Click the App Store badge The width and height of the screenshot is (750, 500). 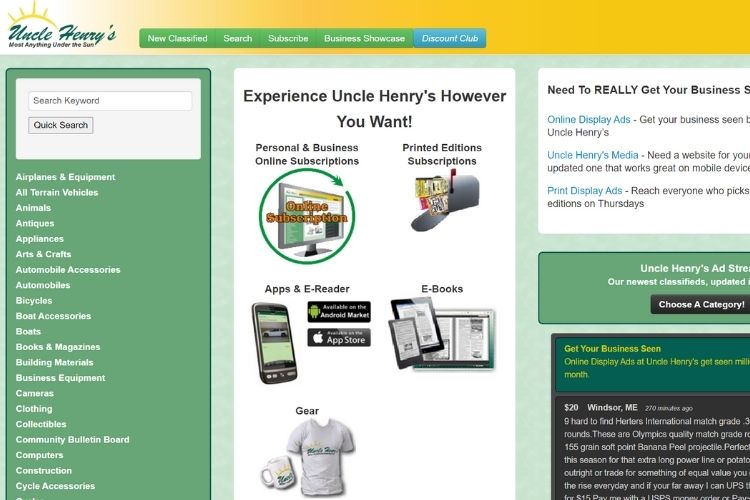[x=339, y=338]
